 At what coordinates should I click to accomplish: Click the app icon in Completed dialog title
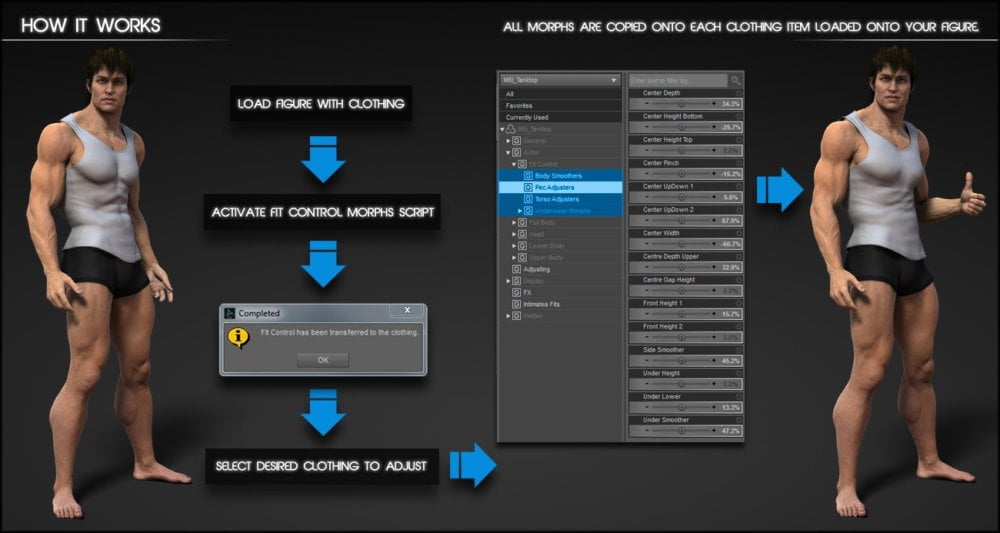click(229, 313)
